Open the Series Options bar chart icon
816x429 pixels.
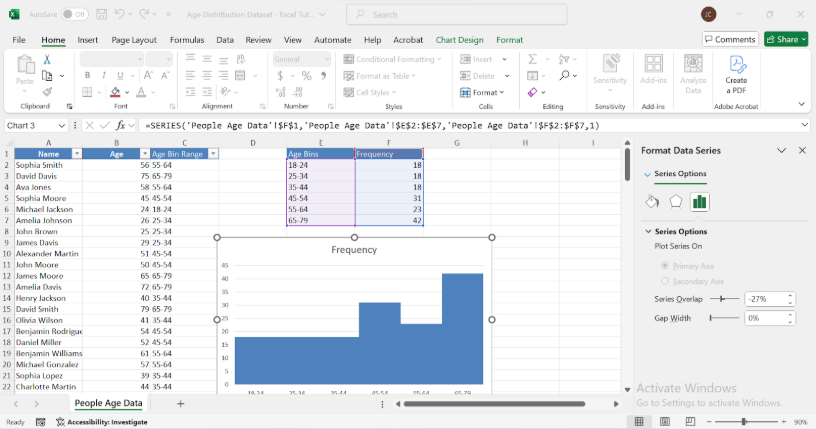point(700,201)
